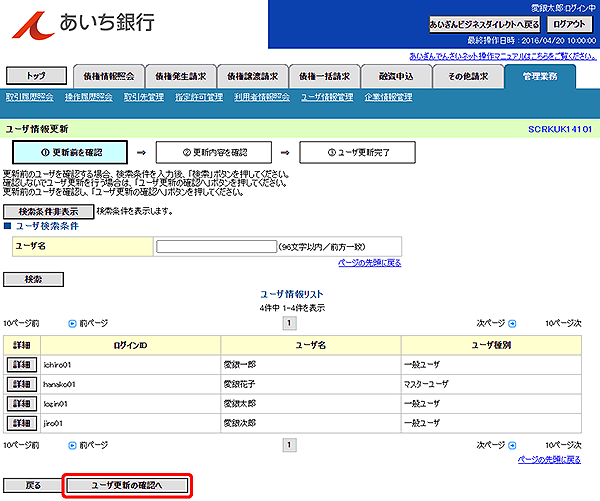Click the previous page arrow below the user list
Screen dimensions: 600x501
click(x=72, y=443)
